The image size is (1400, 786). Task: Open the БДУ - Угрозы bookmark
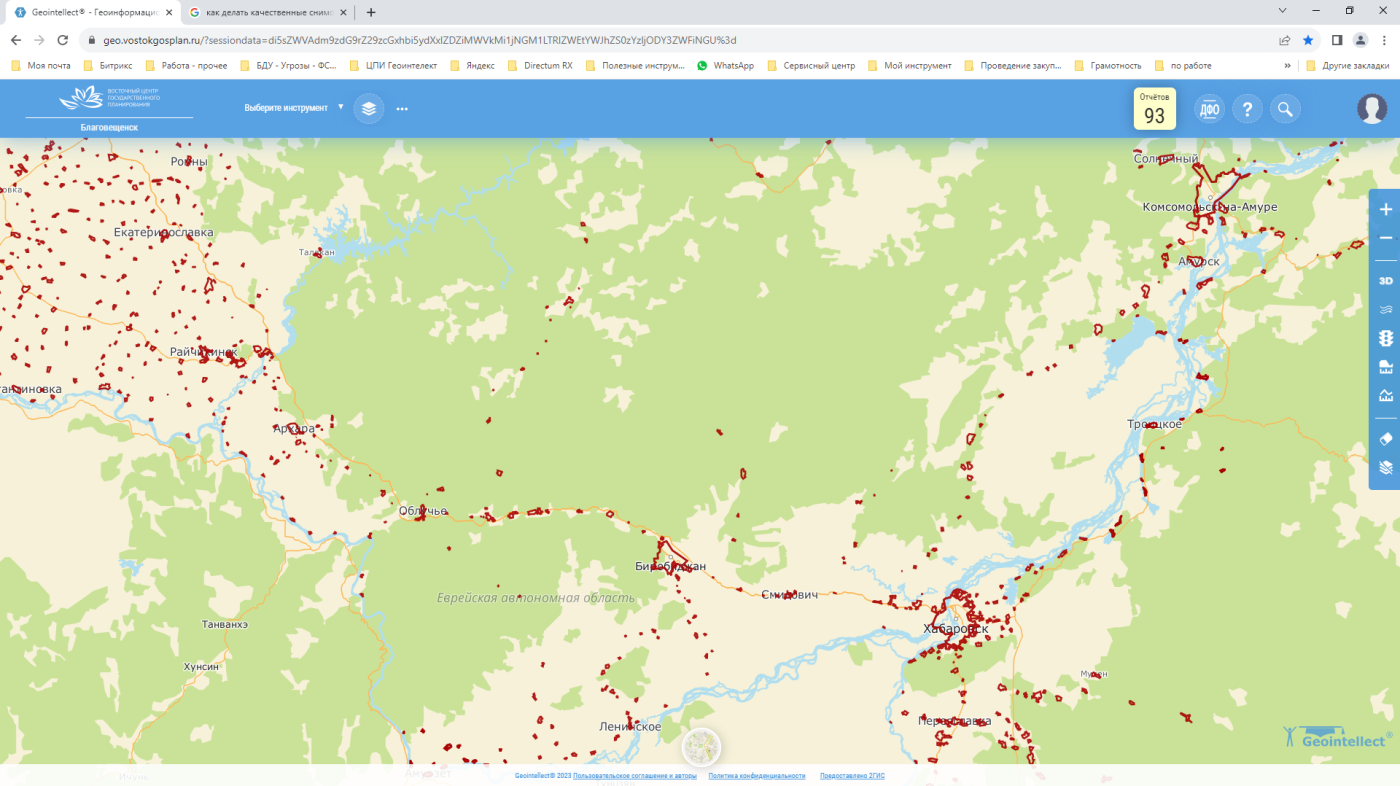click(x=289, y=65)
